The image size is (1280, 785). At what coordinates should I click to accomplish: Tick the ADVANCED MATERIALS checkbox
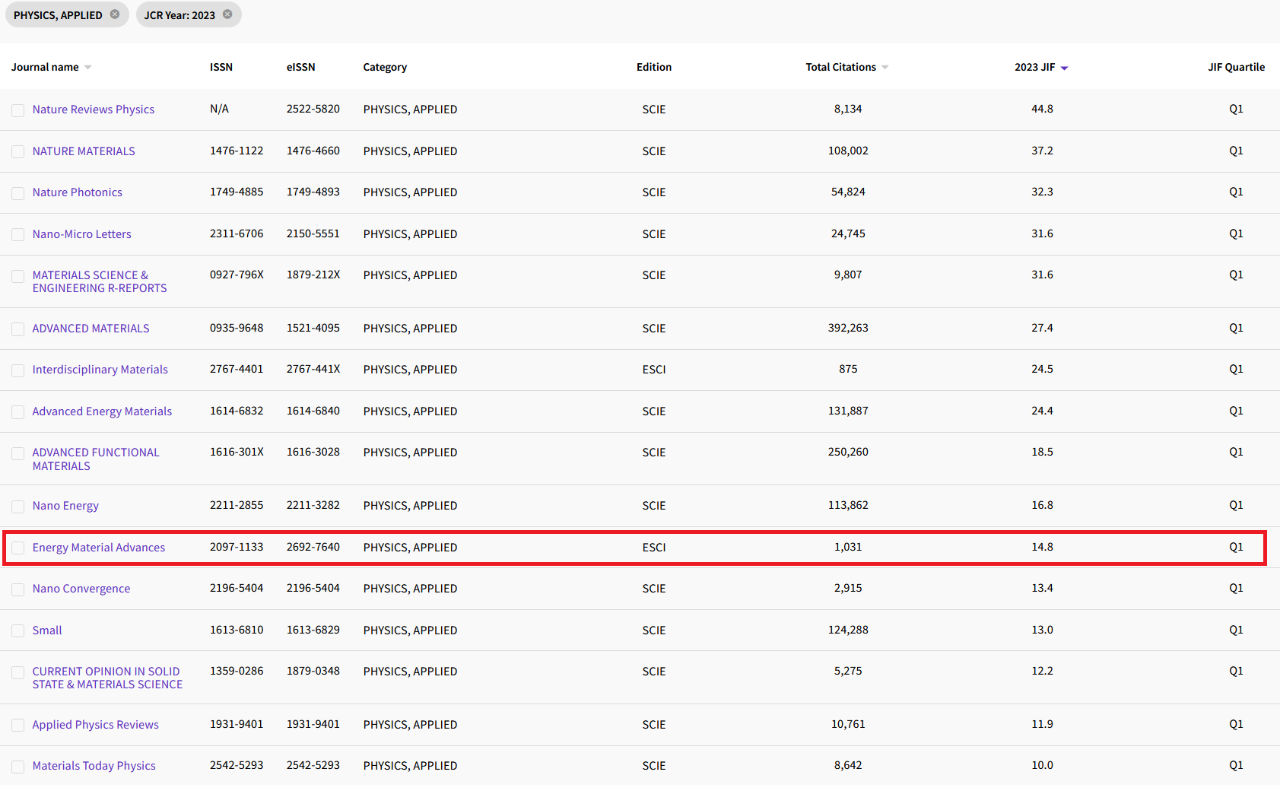tap(18, 328)
